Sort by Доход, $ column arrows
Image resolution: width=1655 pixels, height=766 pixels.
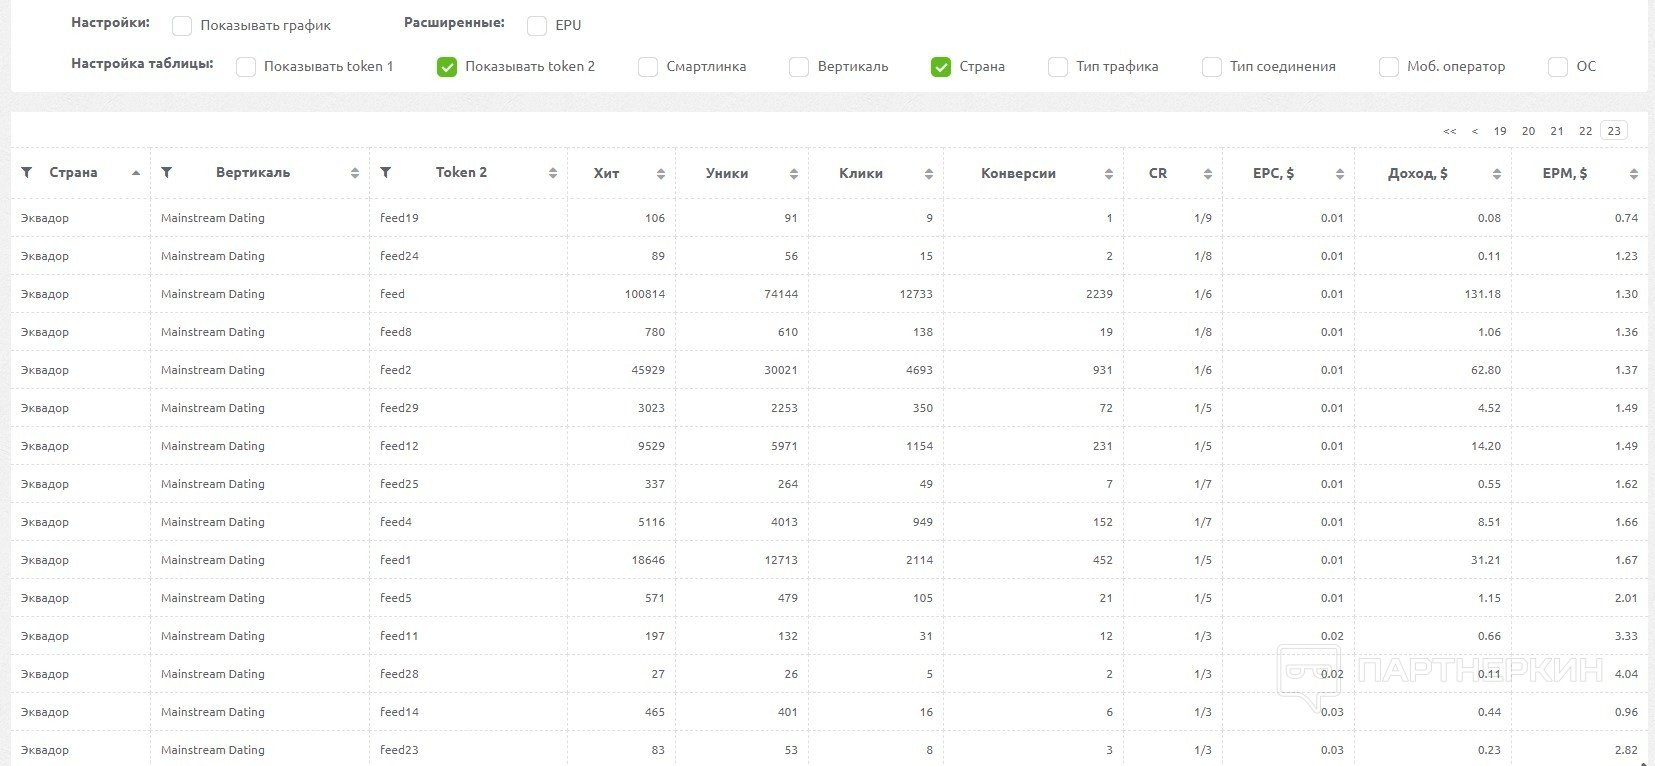click(1497, 174)
